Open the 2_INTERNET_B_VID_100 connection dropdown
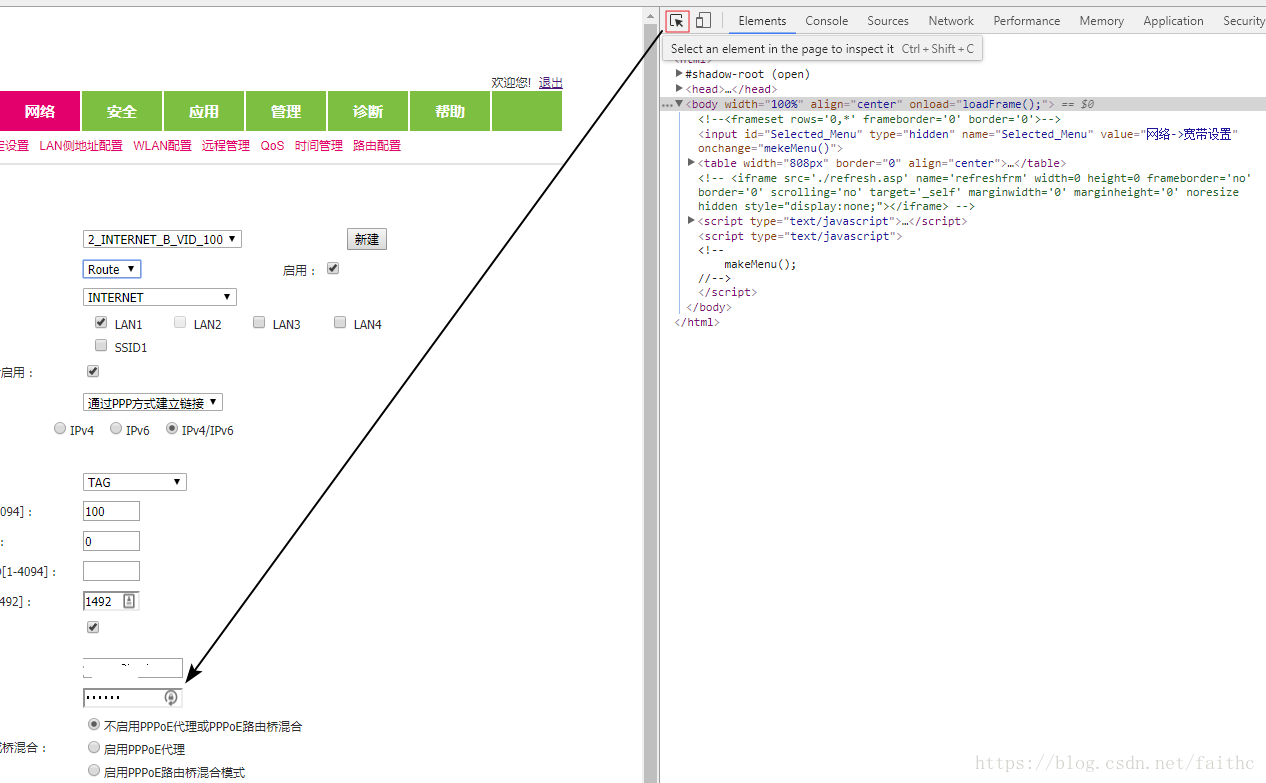 pyautogui.click(x=162, y=239)
